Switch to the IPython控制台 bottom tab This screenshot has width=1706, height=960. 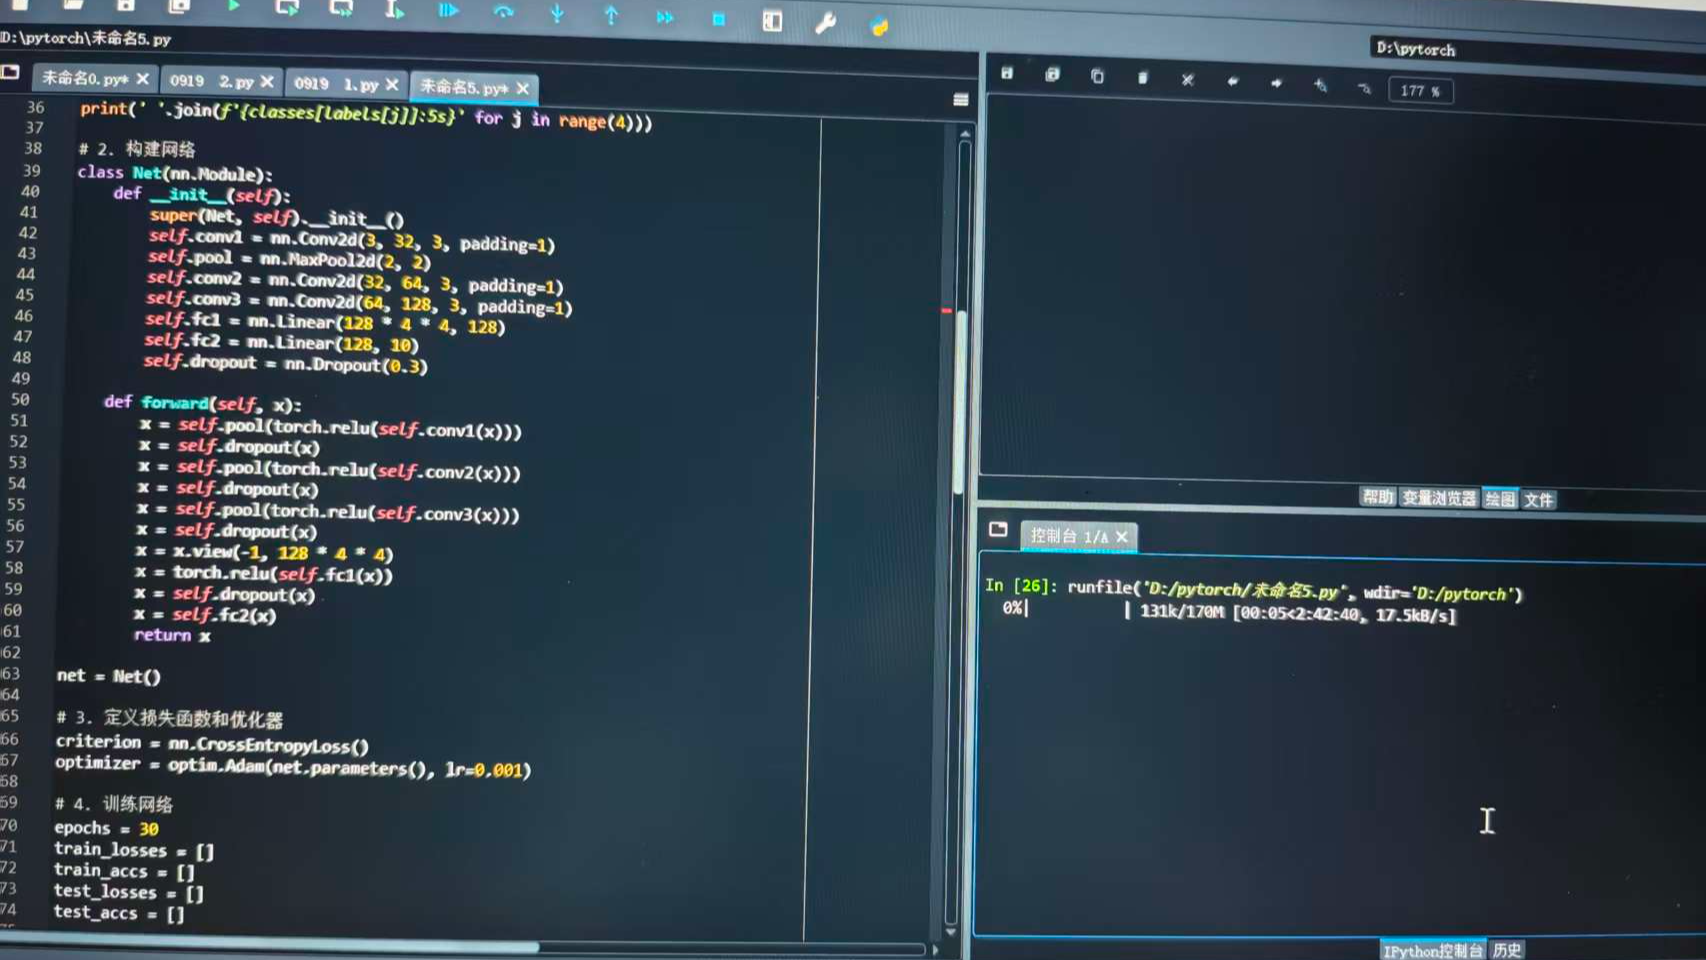click(1432, 950)
